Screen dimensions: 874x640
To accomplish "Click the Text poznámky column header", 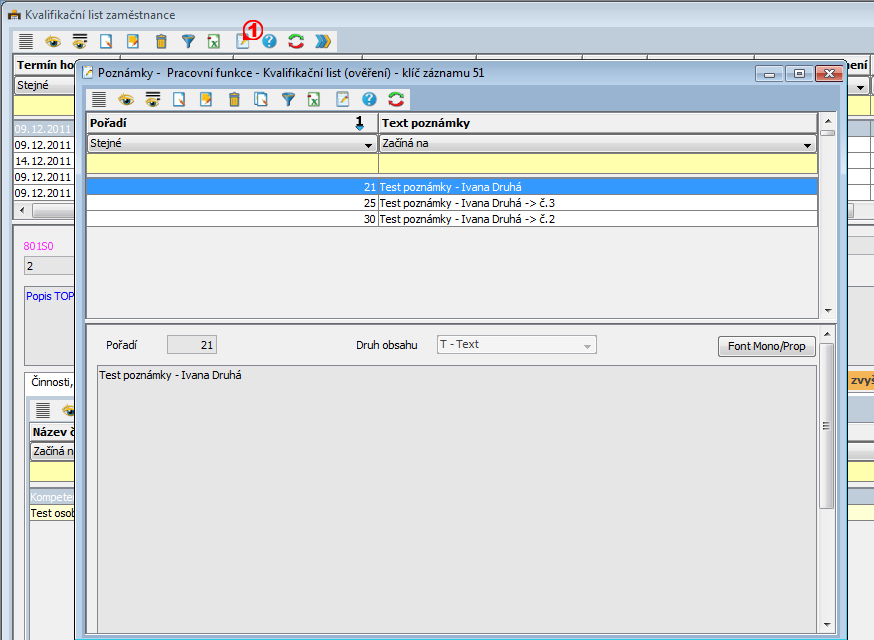I will 597,123.
